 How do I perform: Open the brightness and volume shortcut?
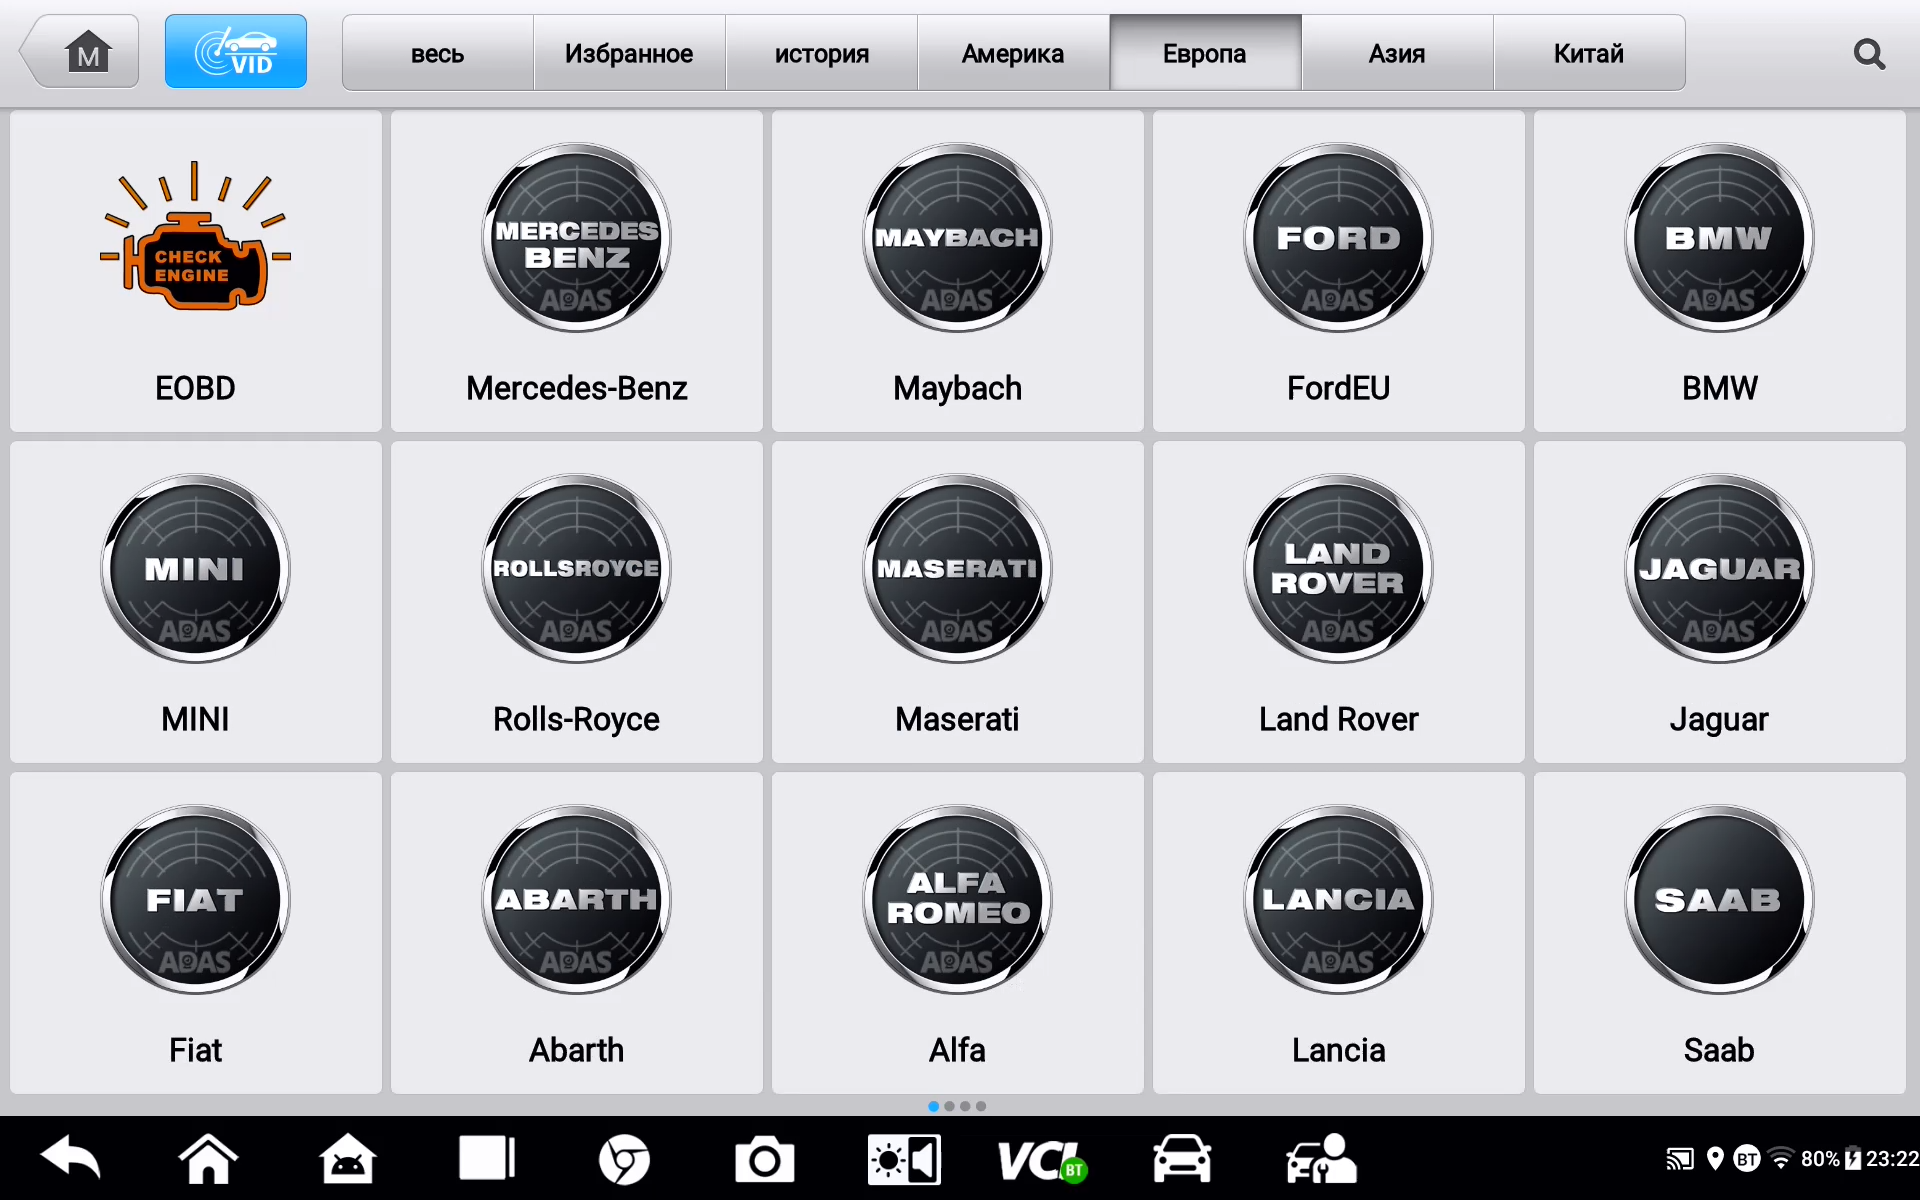[904, 1160]
